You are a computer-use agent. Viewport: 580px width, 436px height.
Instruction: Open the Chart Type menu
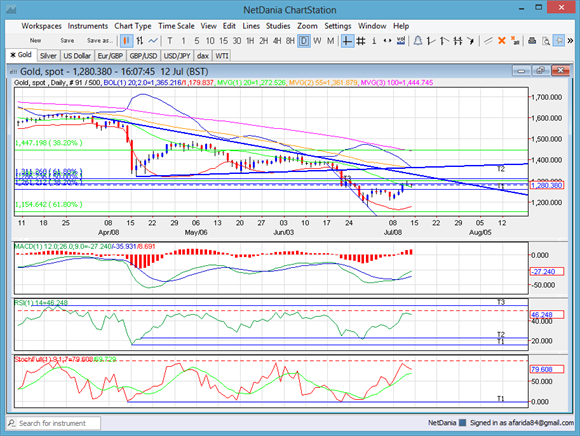(133, 26)
